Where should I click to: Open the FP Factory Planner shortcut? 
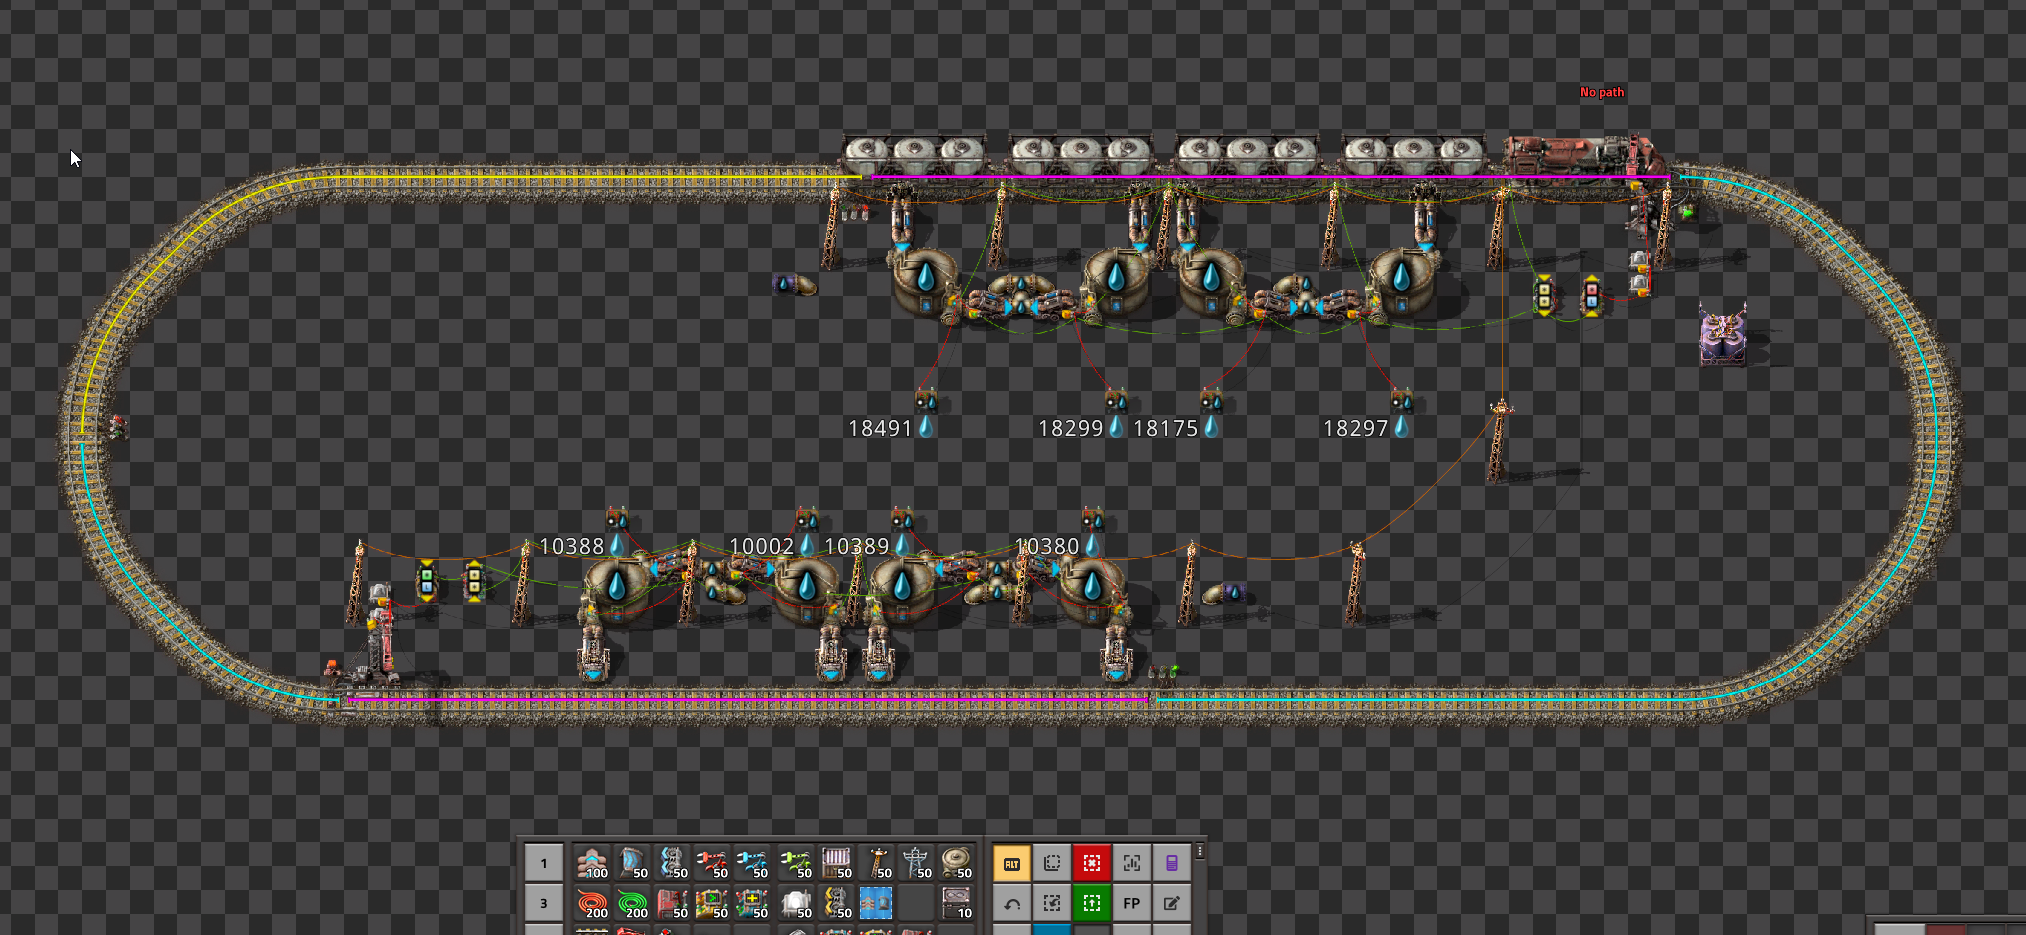pos(1132,903)
